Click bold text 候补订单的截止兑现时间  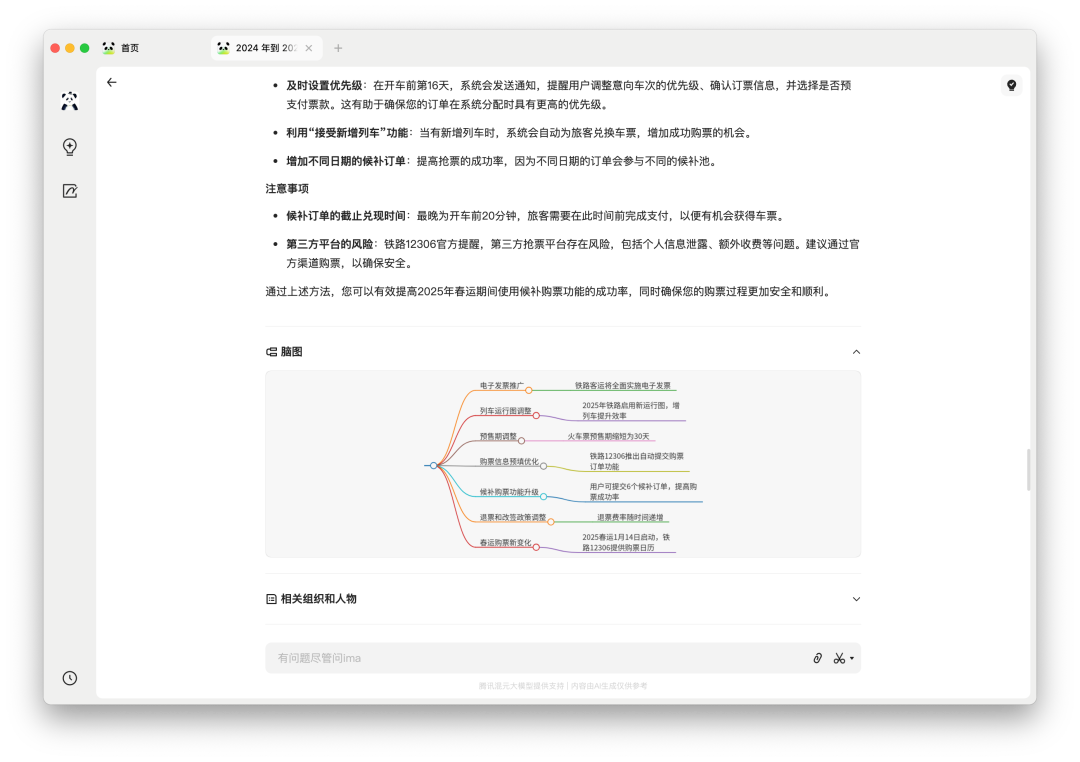tap(346, 216)
